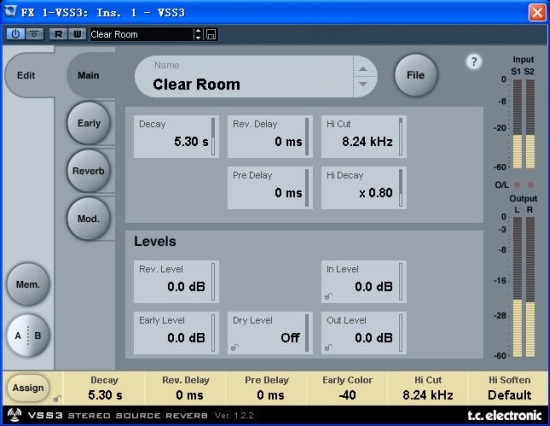Screen dimensions: 550x426
Task: Open the Reverb page
Action: coord(88,171)
